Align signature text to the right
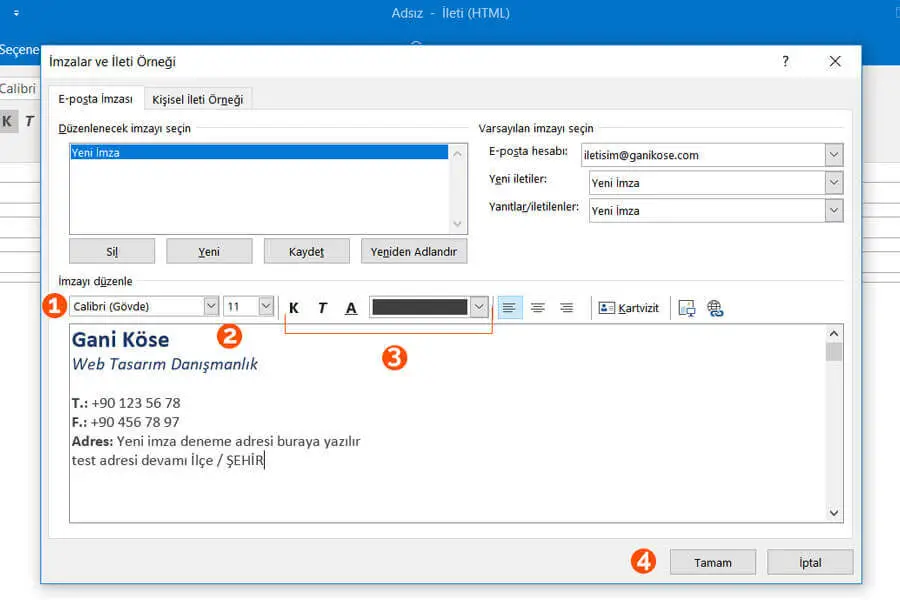900x600 pixels. pyautogui.click(x=567, y=308)
